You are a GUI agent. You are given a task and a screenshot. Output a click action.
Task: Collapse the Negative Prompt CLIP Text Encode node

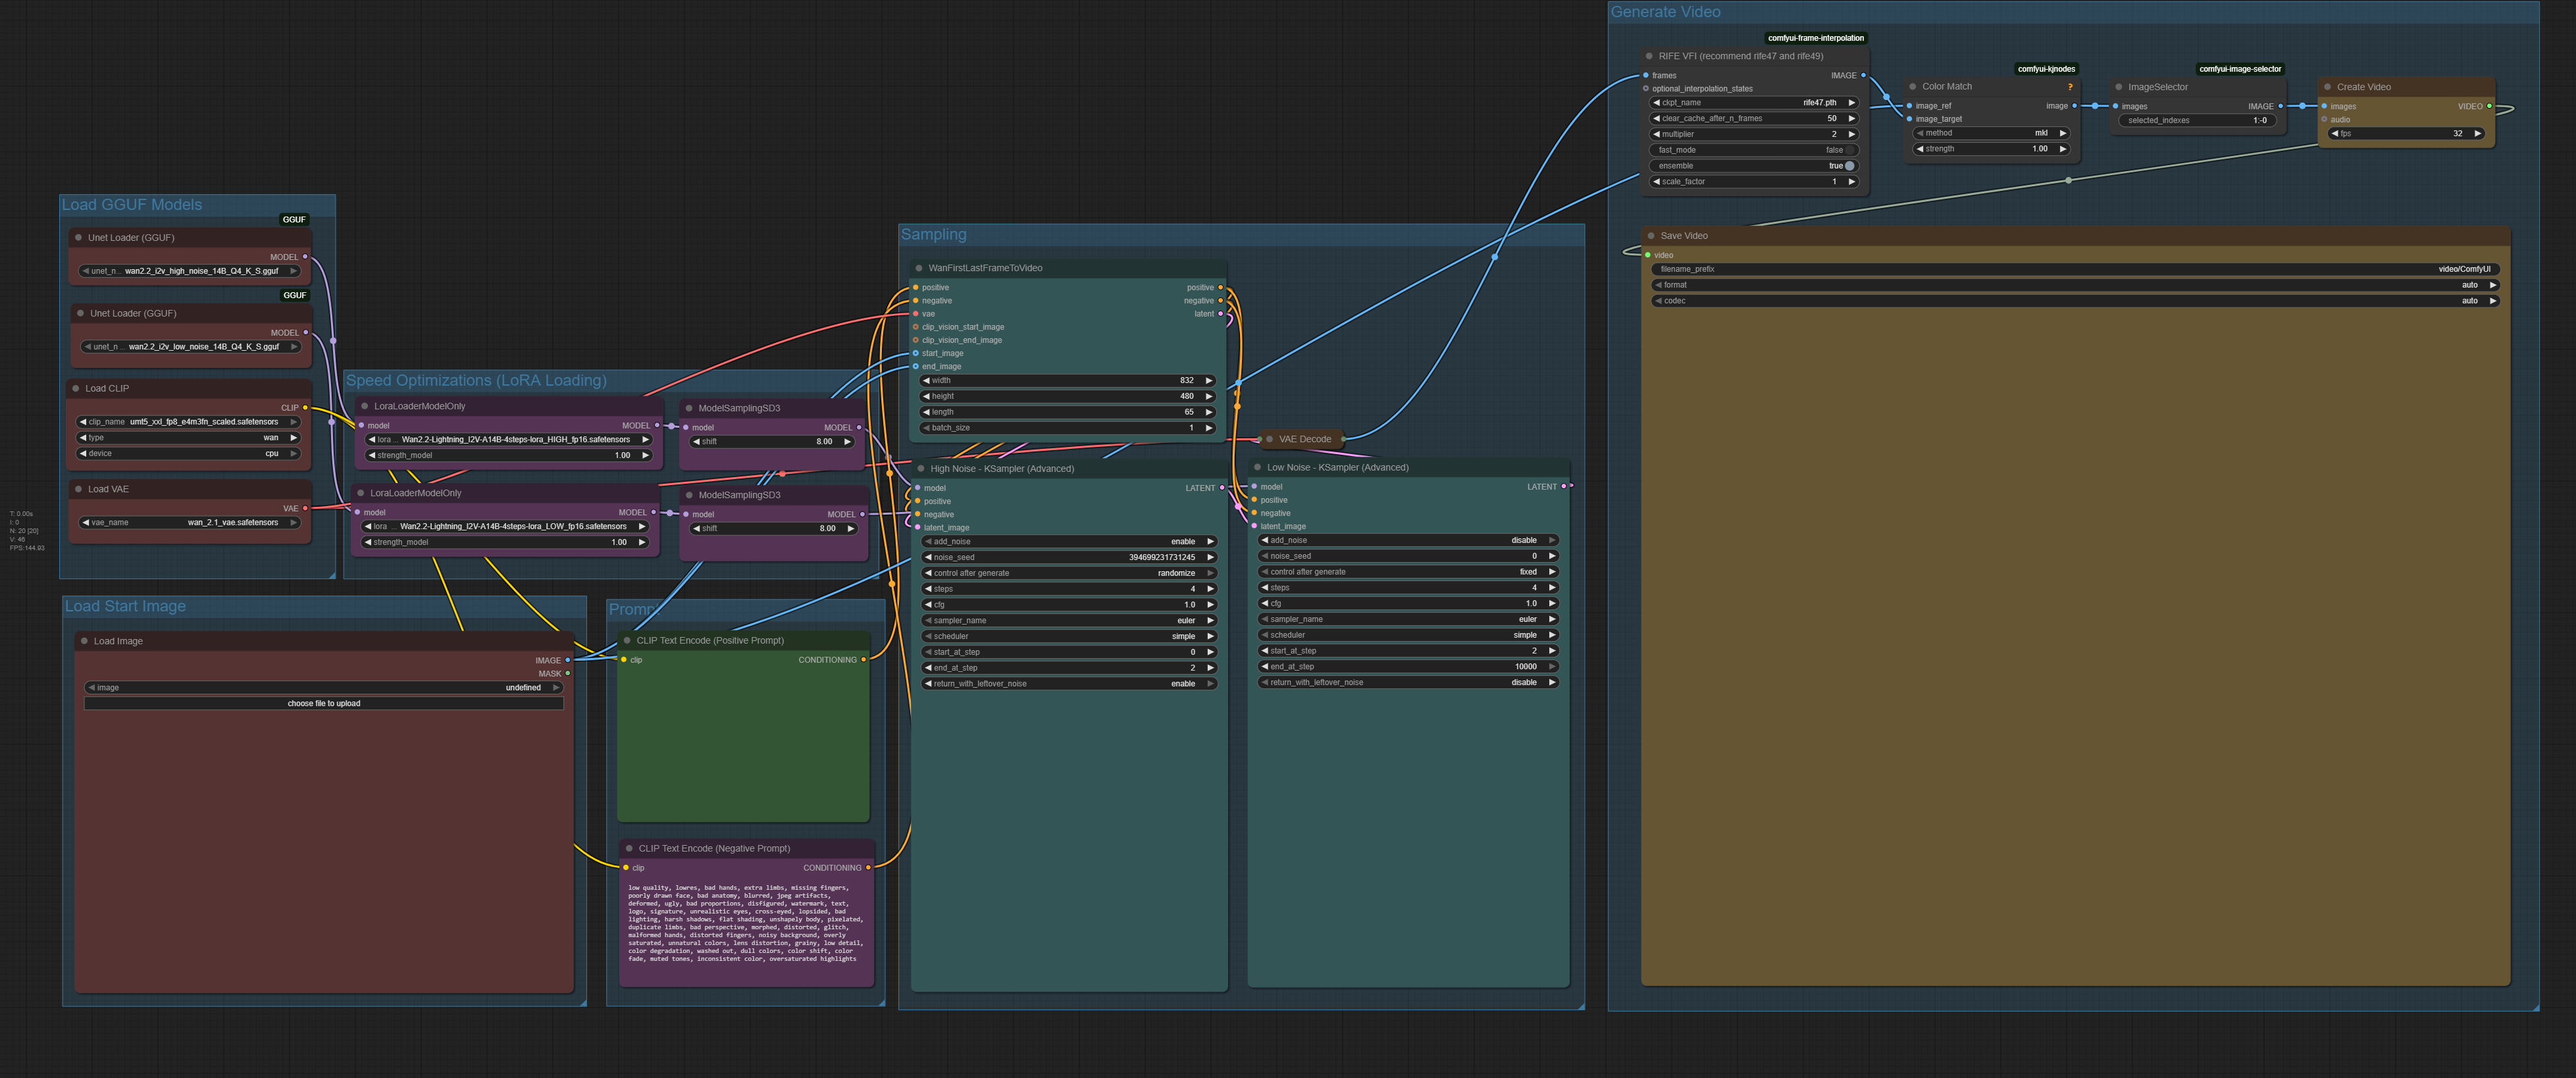(630, 848)
